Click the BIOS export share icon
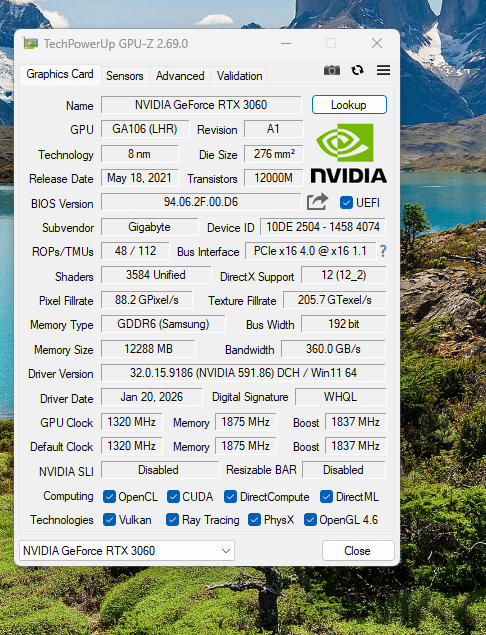 coord(317,202)
